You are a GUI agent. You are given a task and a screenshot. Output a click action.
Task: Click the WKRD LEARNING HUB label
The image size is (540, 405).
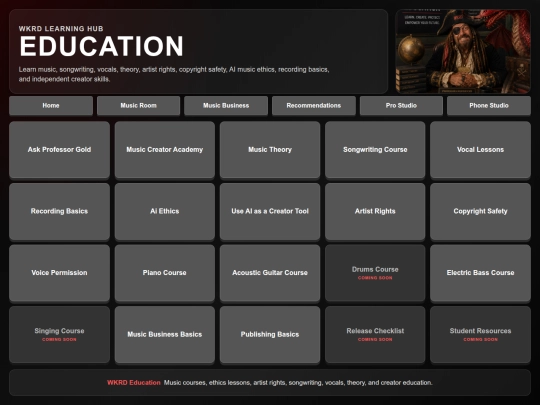tap(61, 29)
